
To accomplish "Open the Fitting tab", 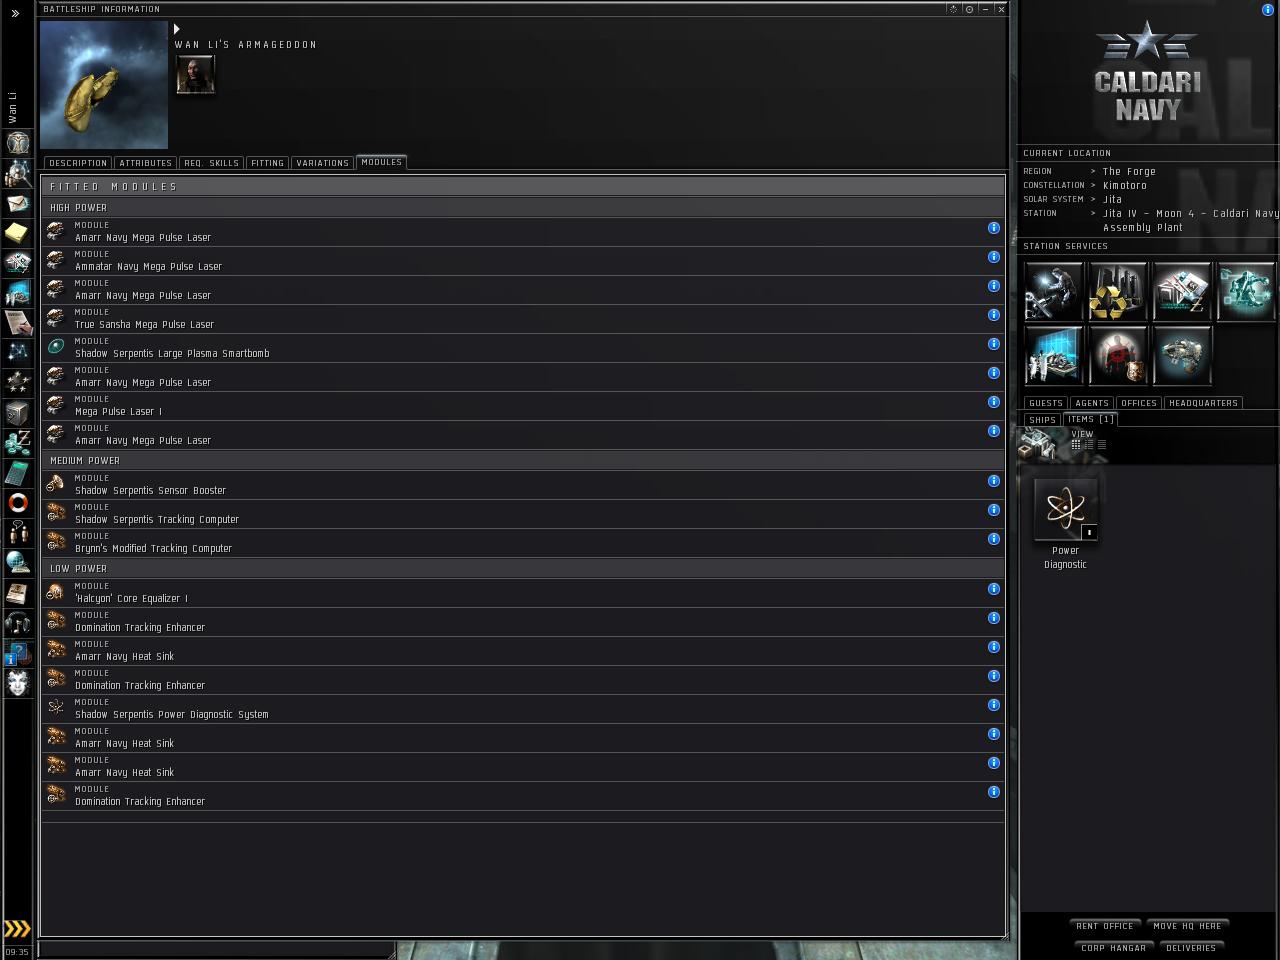I will [268, 163].
